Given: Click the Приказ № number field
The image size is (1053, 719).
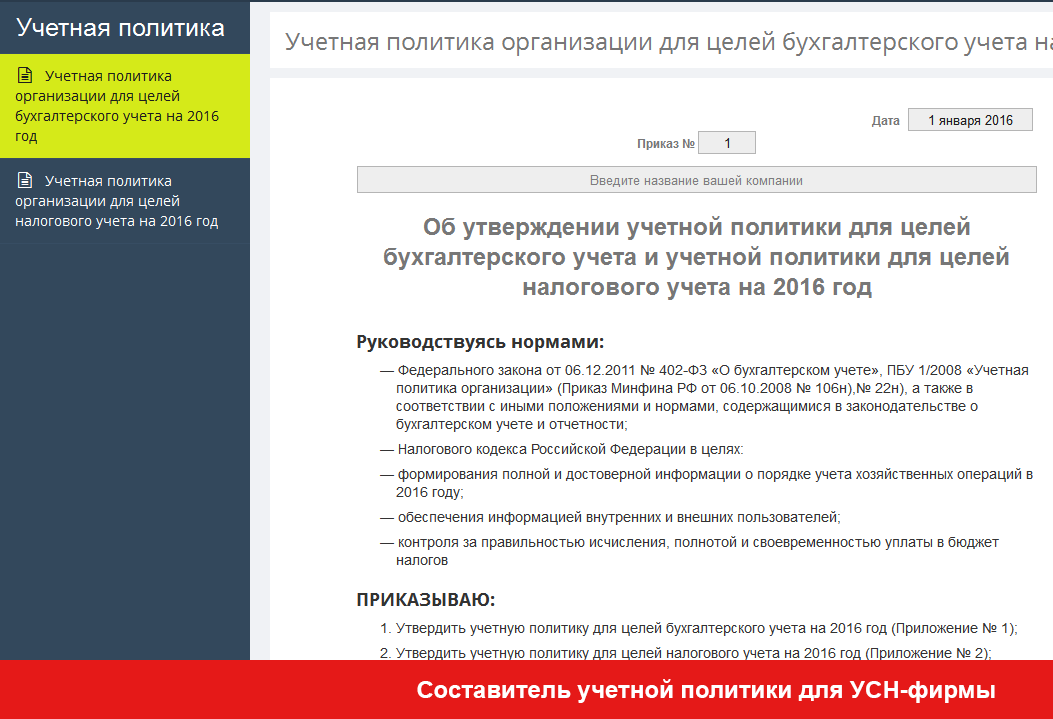Looking at the screenshot, I should (x=727, y=143).
